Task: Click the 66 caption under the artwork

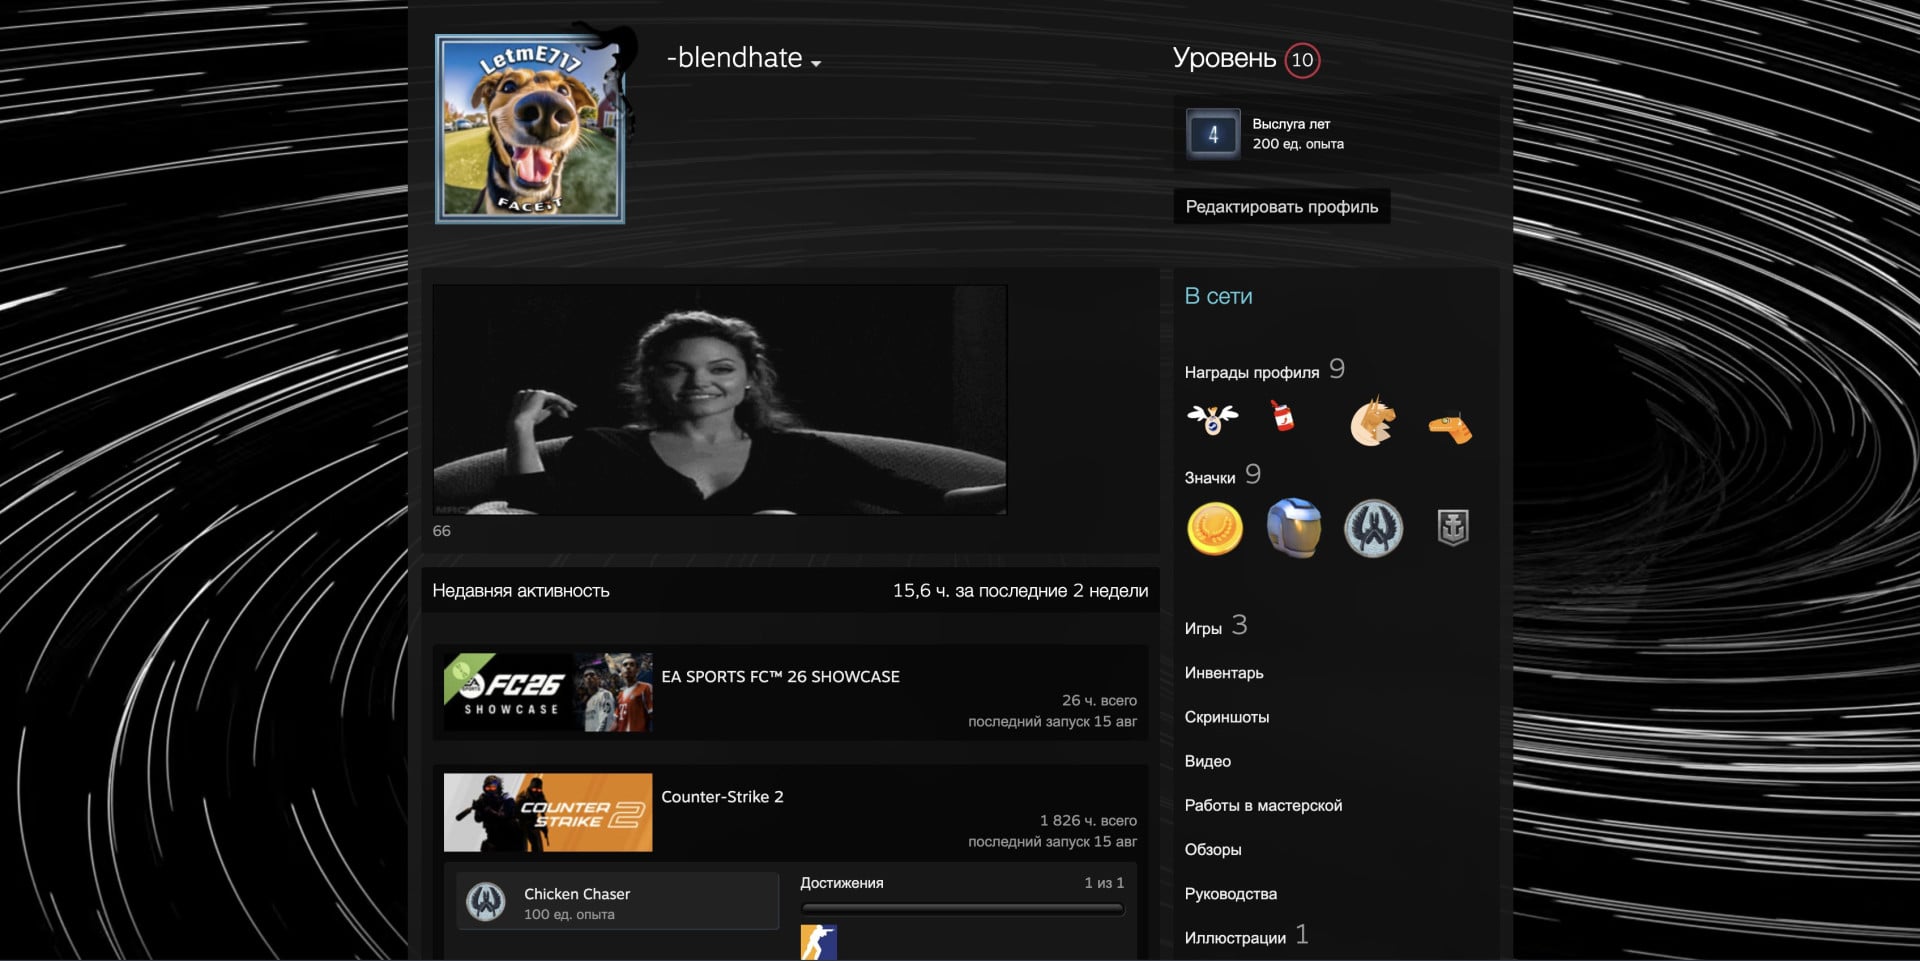Action: [441, 531]
